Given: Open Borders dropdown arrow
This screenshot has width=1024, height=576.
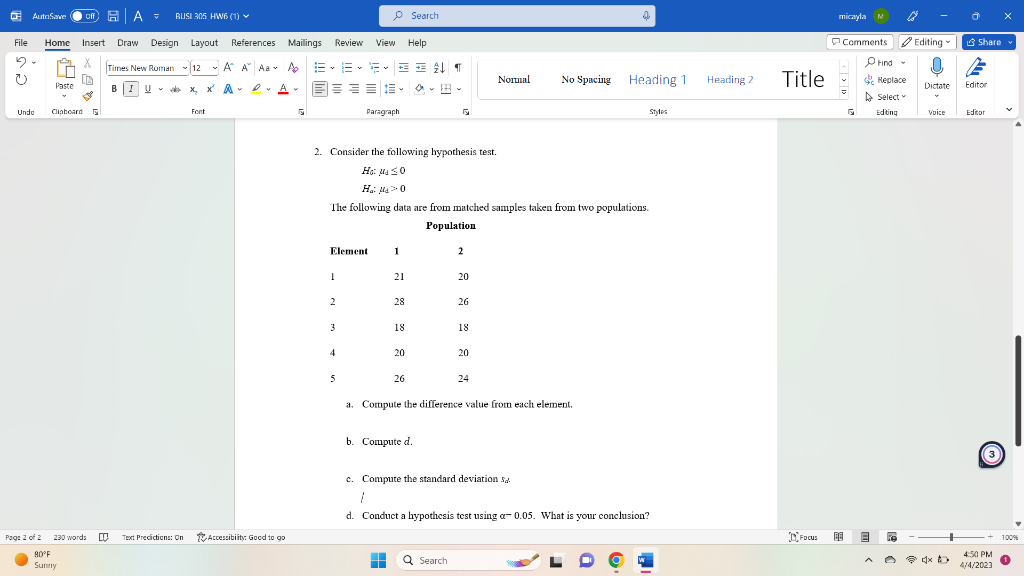Looking at the screenshot, I should (459, 89).
